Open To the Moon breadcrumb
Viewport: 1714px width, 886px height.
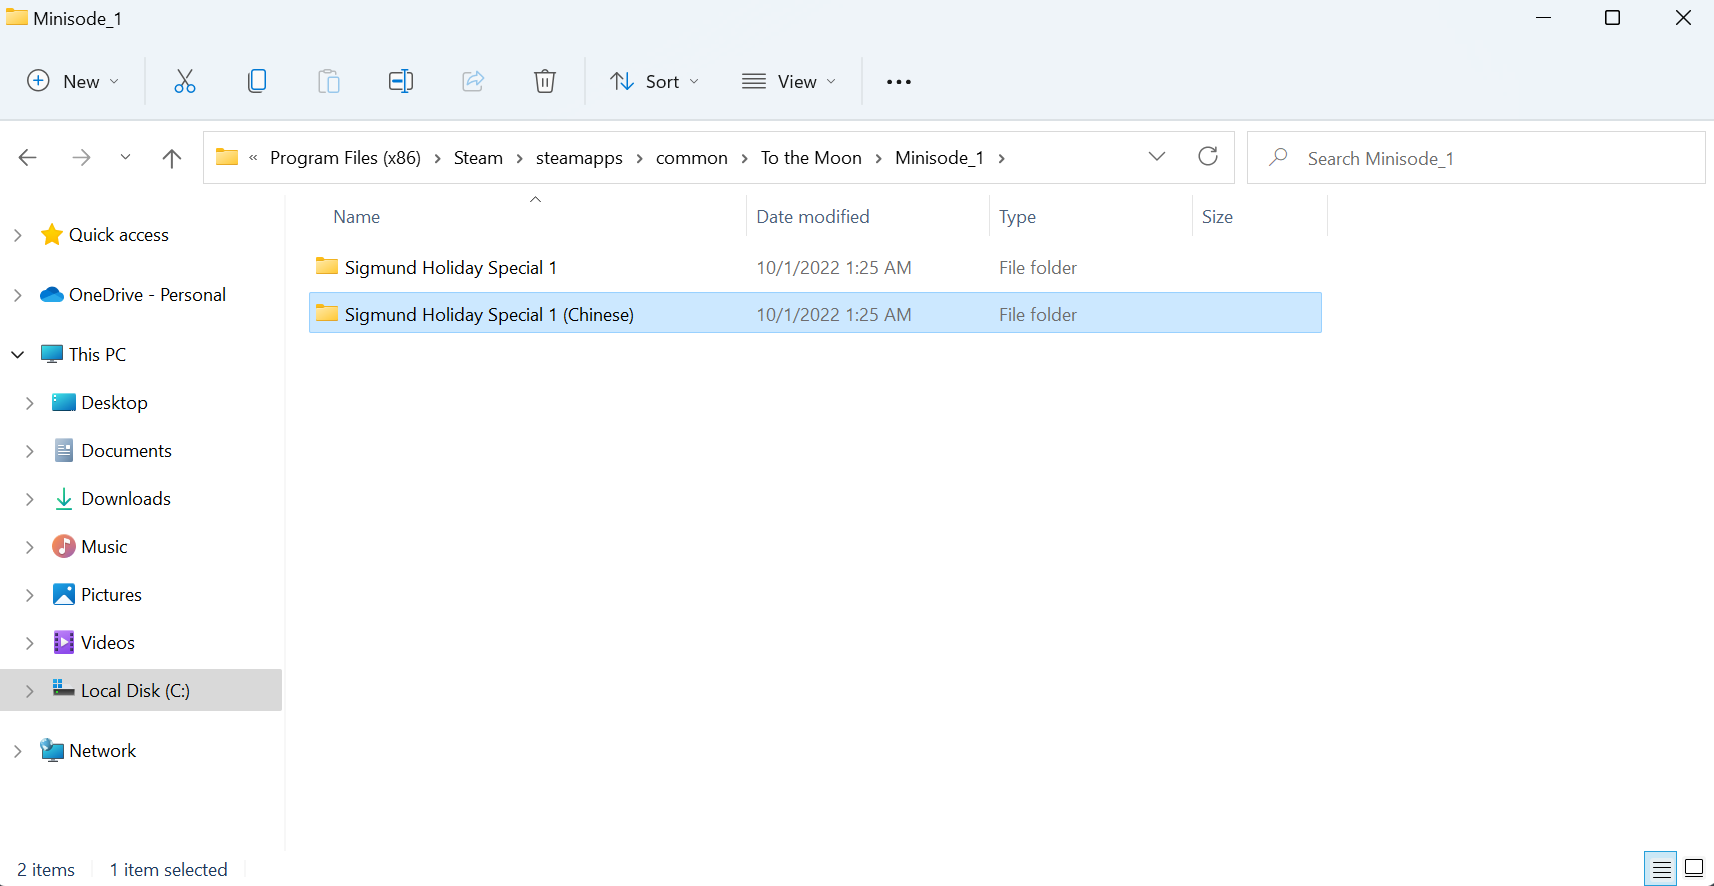click(x=811, y=158)
